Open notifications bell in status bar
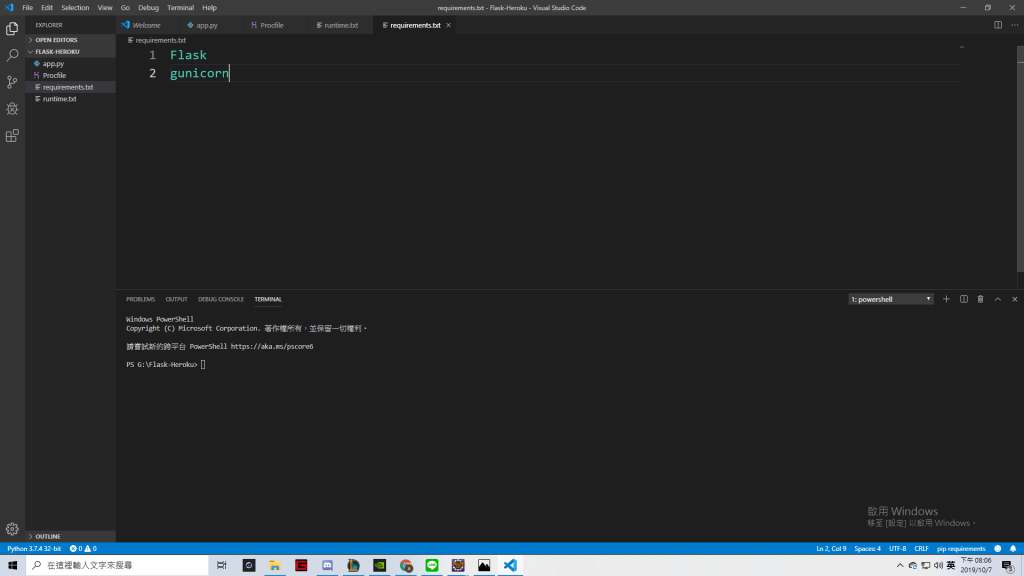 point(1013,549)
